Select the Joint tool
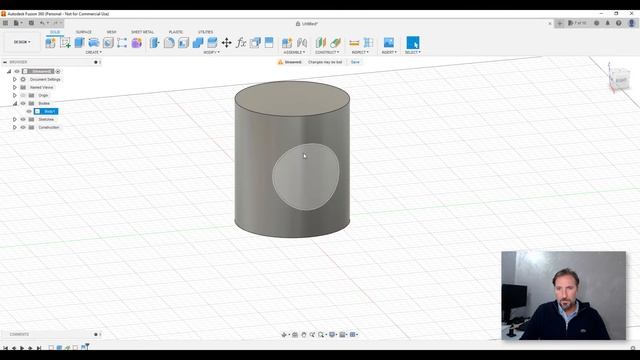Image resolution: width=640 pixels, height=360 pixels. [x=302, y=43]
